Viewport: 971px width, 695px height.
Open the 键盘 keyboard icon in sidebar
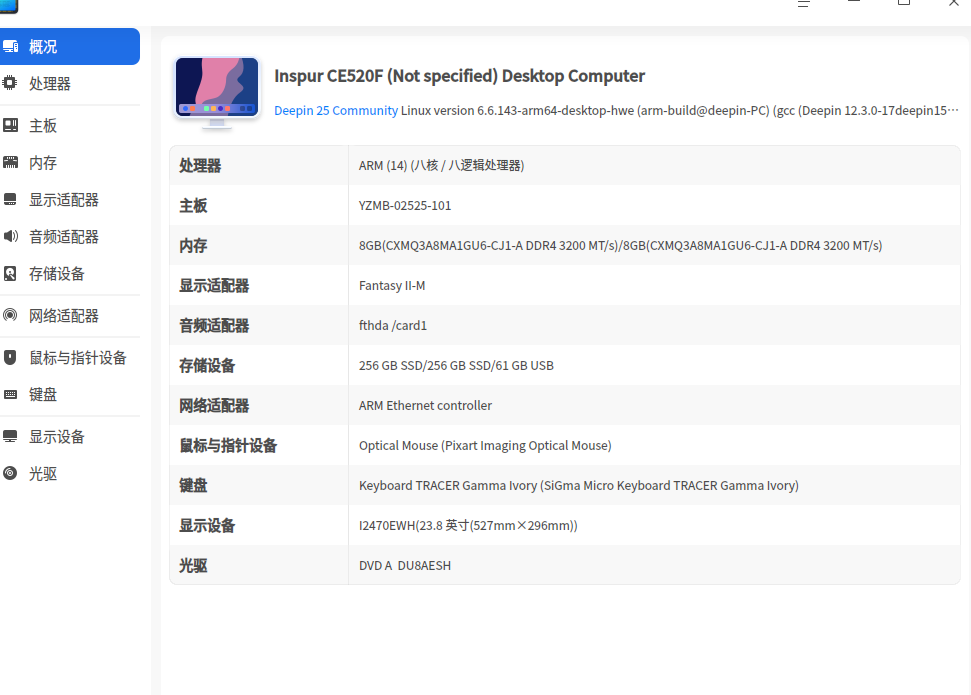(11, 395)
